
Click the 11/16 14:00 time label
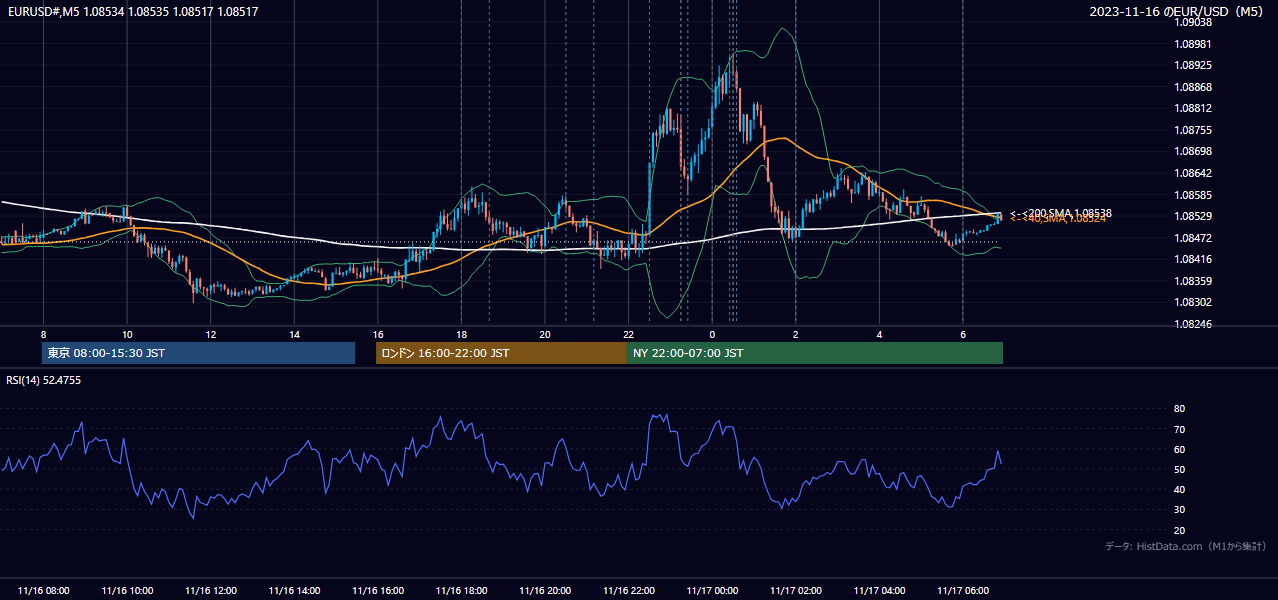coord(294,591)
